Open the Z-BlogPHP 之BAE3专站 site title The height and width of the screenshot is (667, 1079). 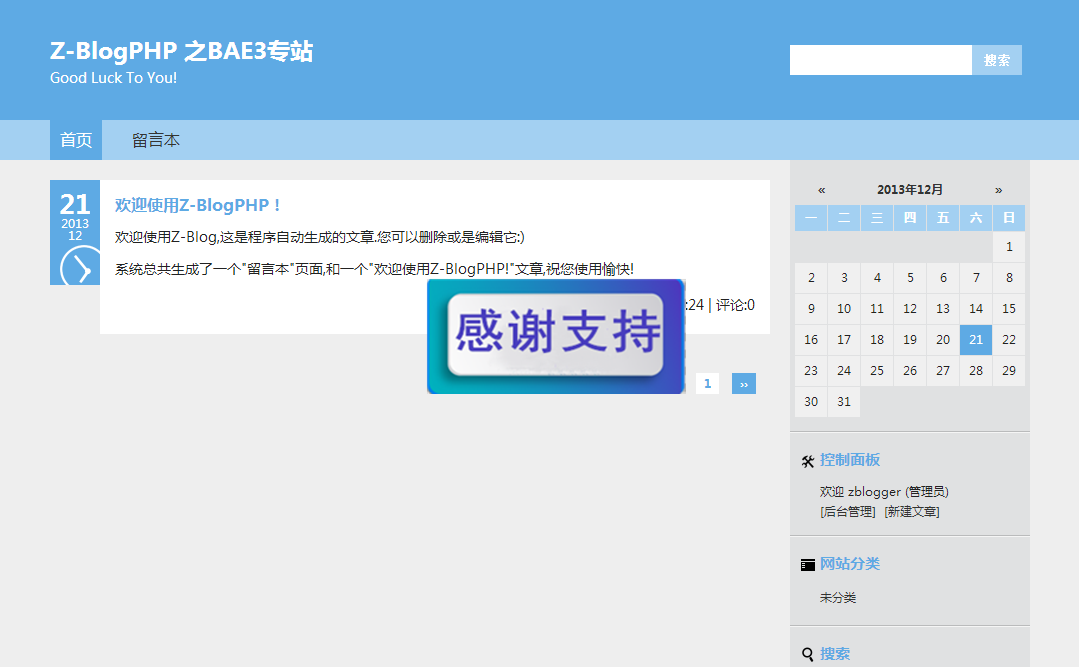182,51
